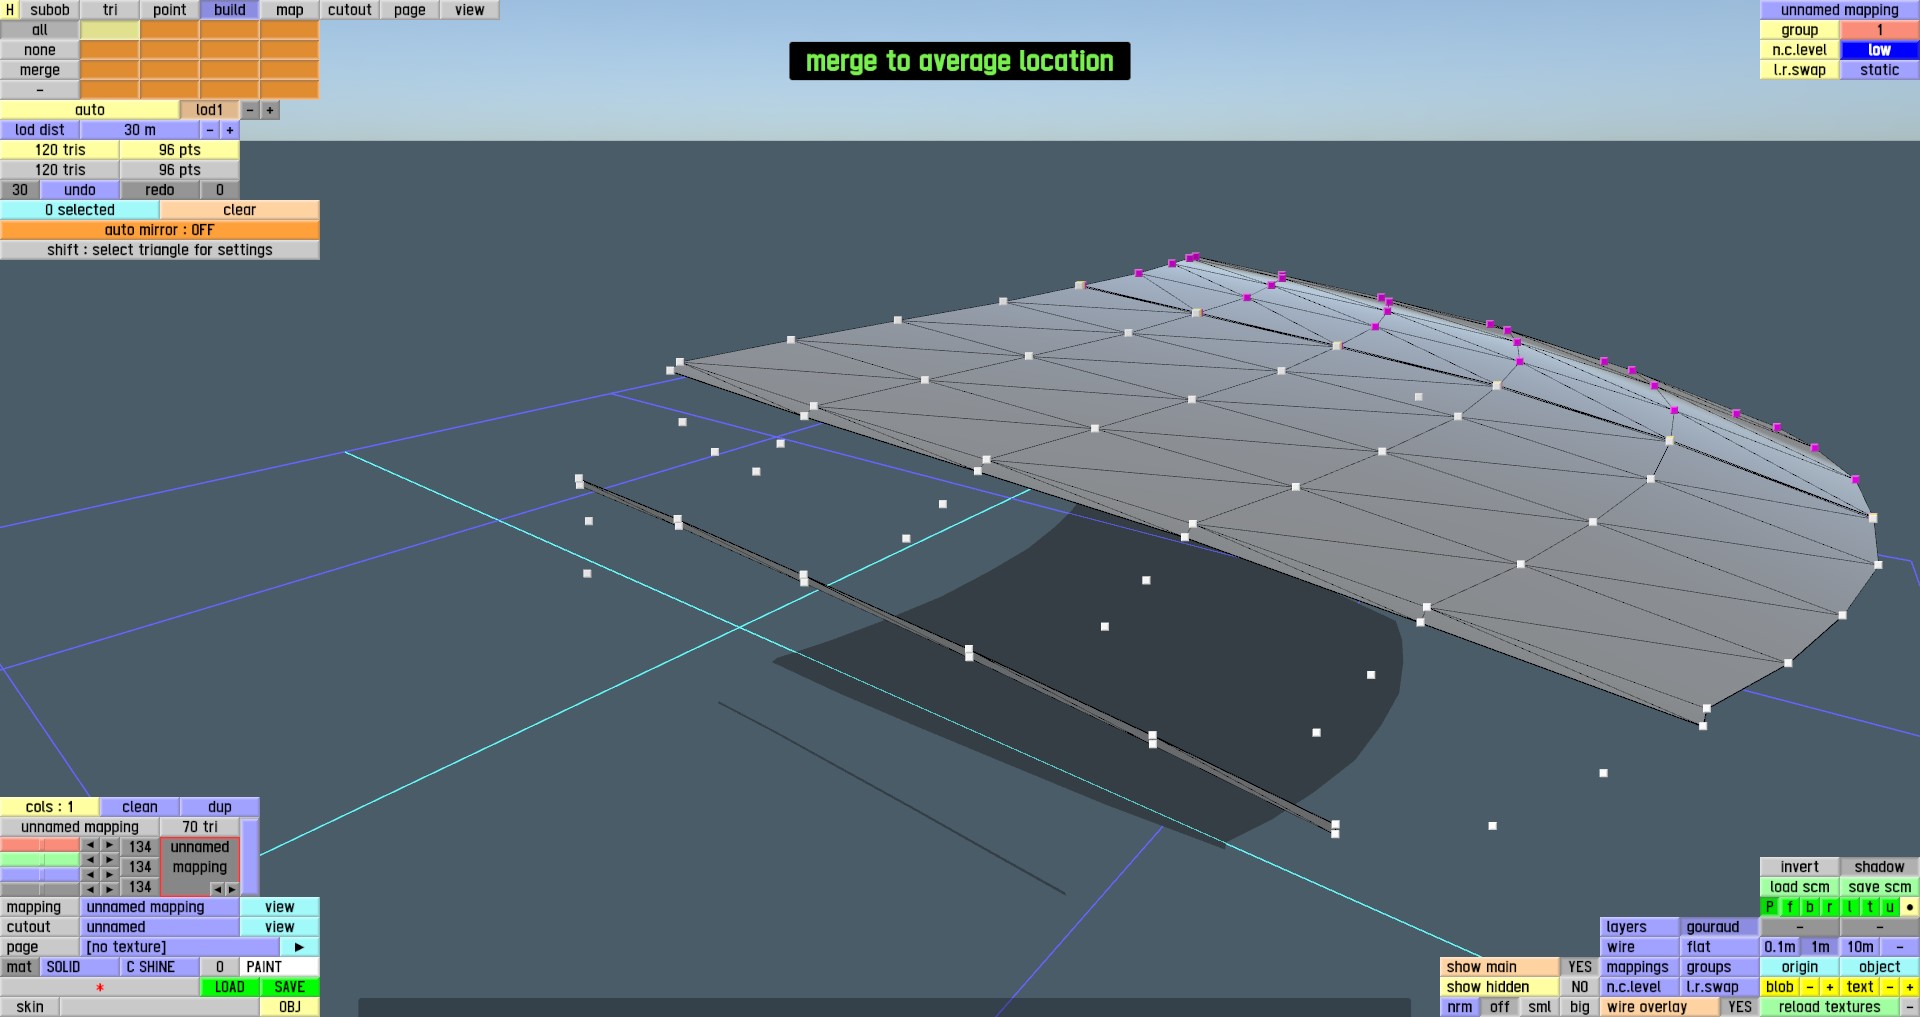This screenshot has height=1017, width=1920.
Task: Increase lod dist with plus button
Action: pyautogui.click(x=230, y=130)
